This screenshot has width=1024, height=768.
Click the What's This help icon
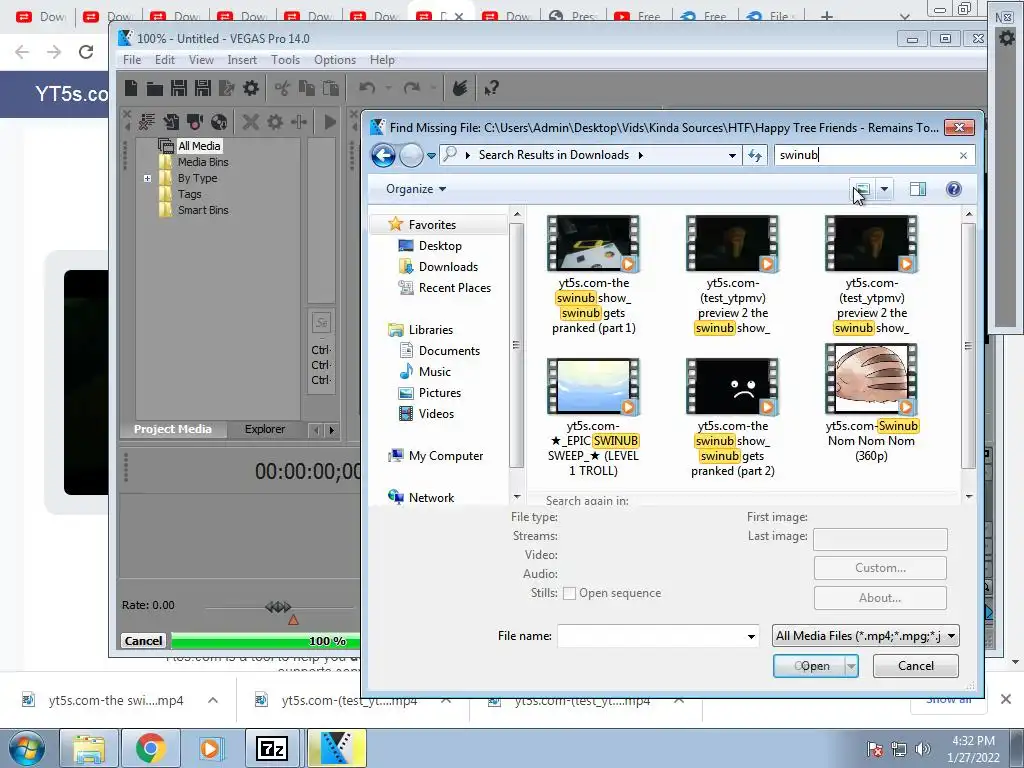click(x=491, y=88)
